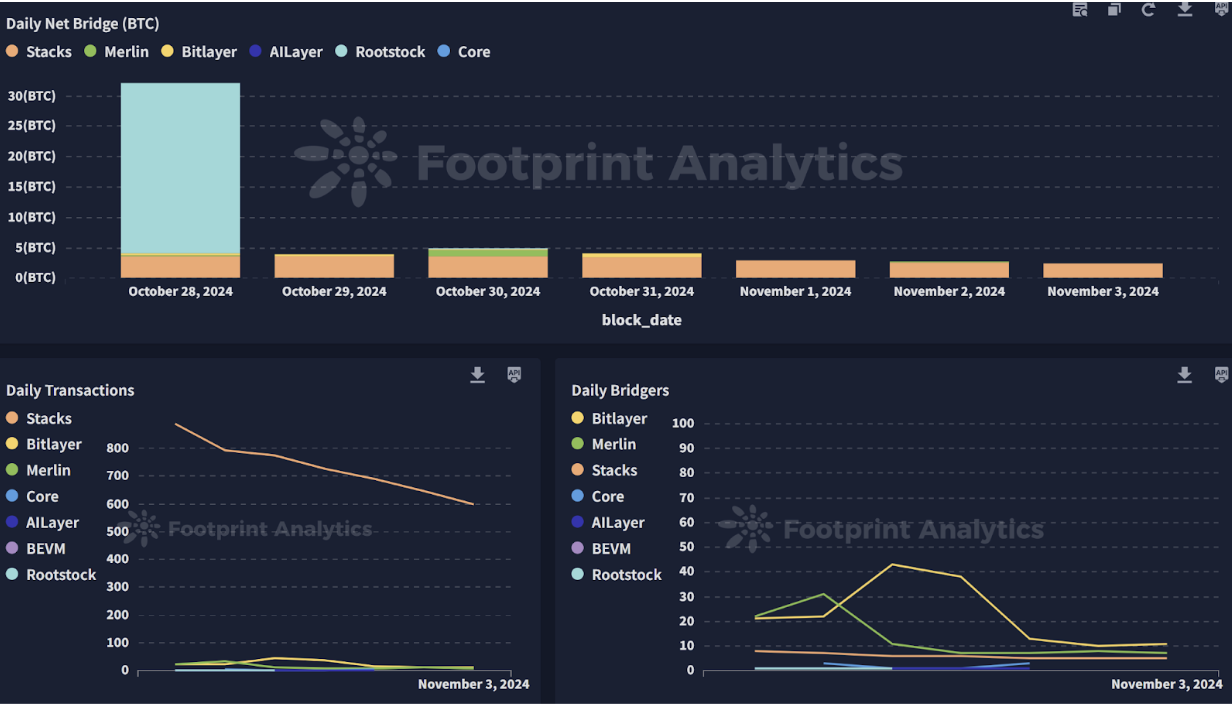Toggle Stacks in the Daily Bridgers legend
Screen dimensions: 1232x704
pos(604,470)
